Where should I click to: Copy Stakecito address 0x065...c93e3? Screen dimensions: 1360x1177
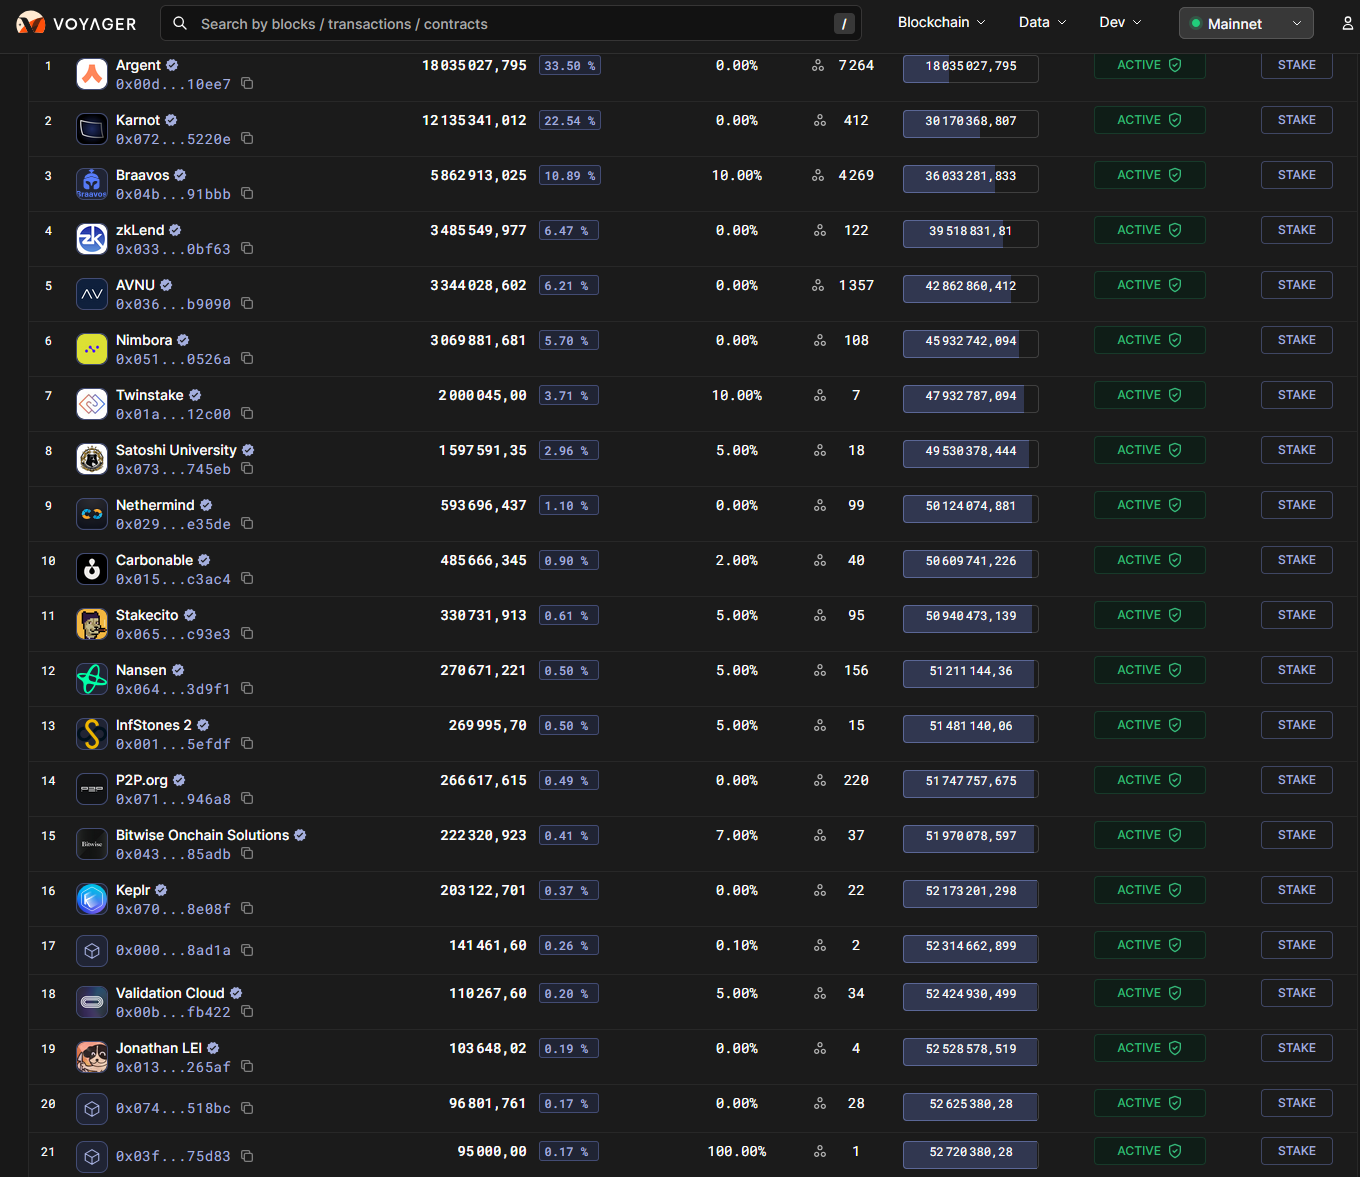click(247, 634)
